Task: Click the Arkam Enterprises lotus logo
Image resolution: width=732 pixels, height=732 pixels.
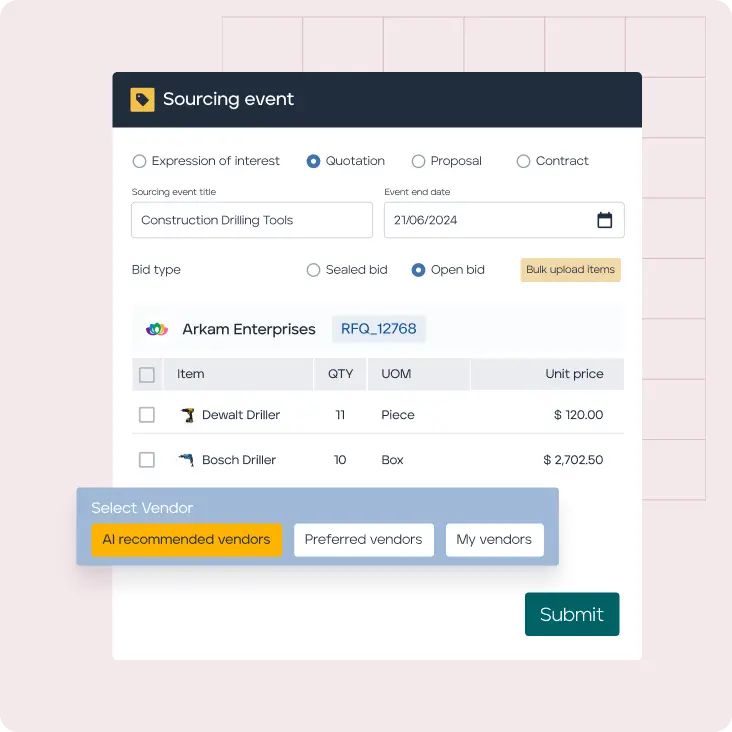Action: 157,329
